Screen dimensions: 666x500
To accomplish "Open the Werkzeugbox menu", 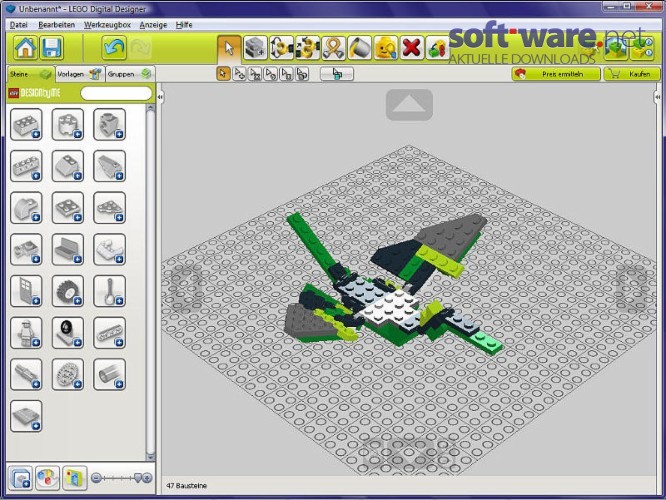I will pyautogui.click(x=107, y=25).
